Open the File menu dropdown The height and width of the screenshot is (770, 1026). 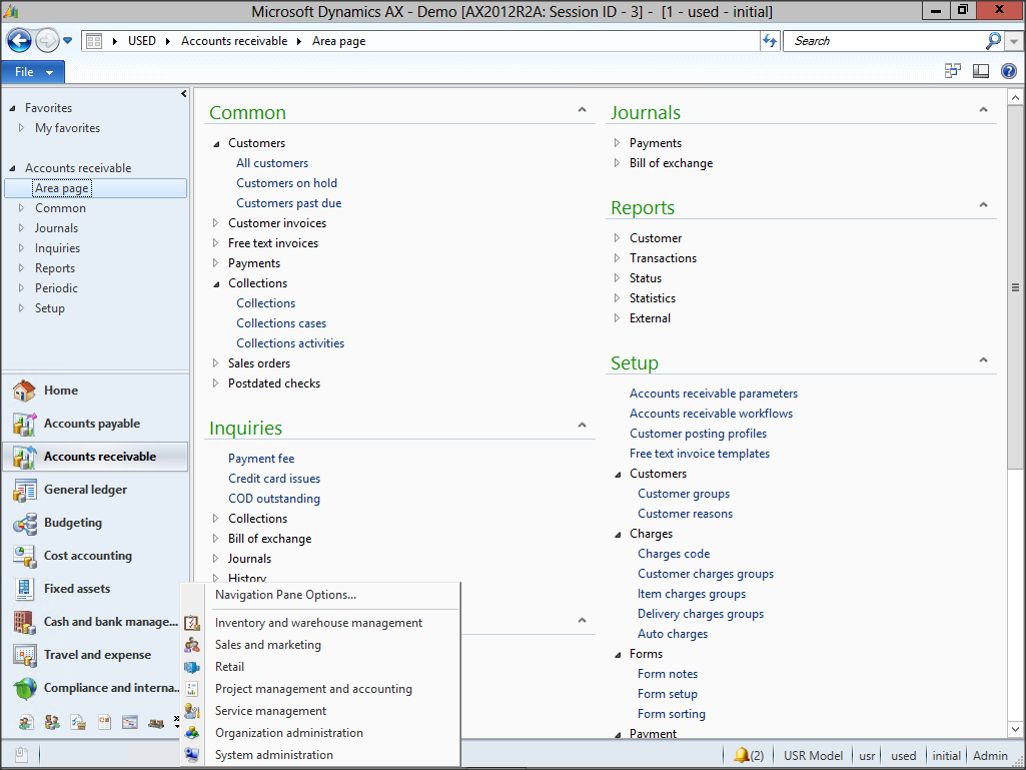pos(34,72)
